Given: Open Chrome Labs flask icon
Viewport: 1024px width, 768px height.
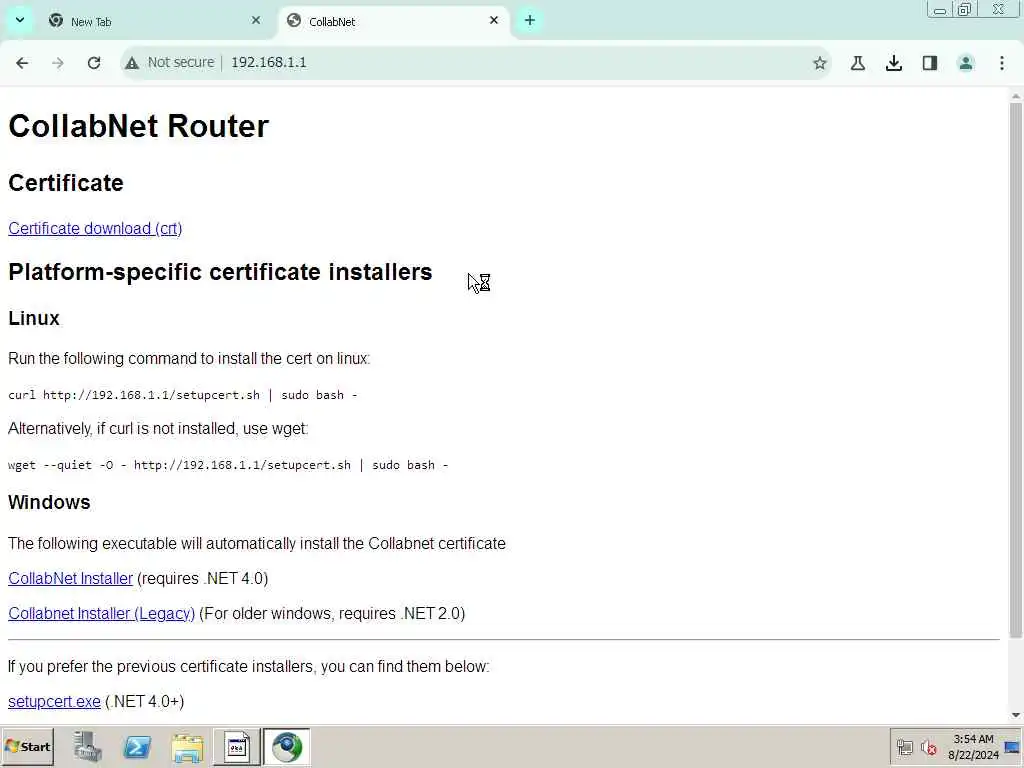Looking at the screenshot, I should click(858, 63).
